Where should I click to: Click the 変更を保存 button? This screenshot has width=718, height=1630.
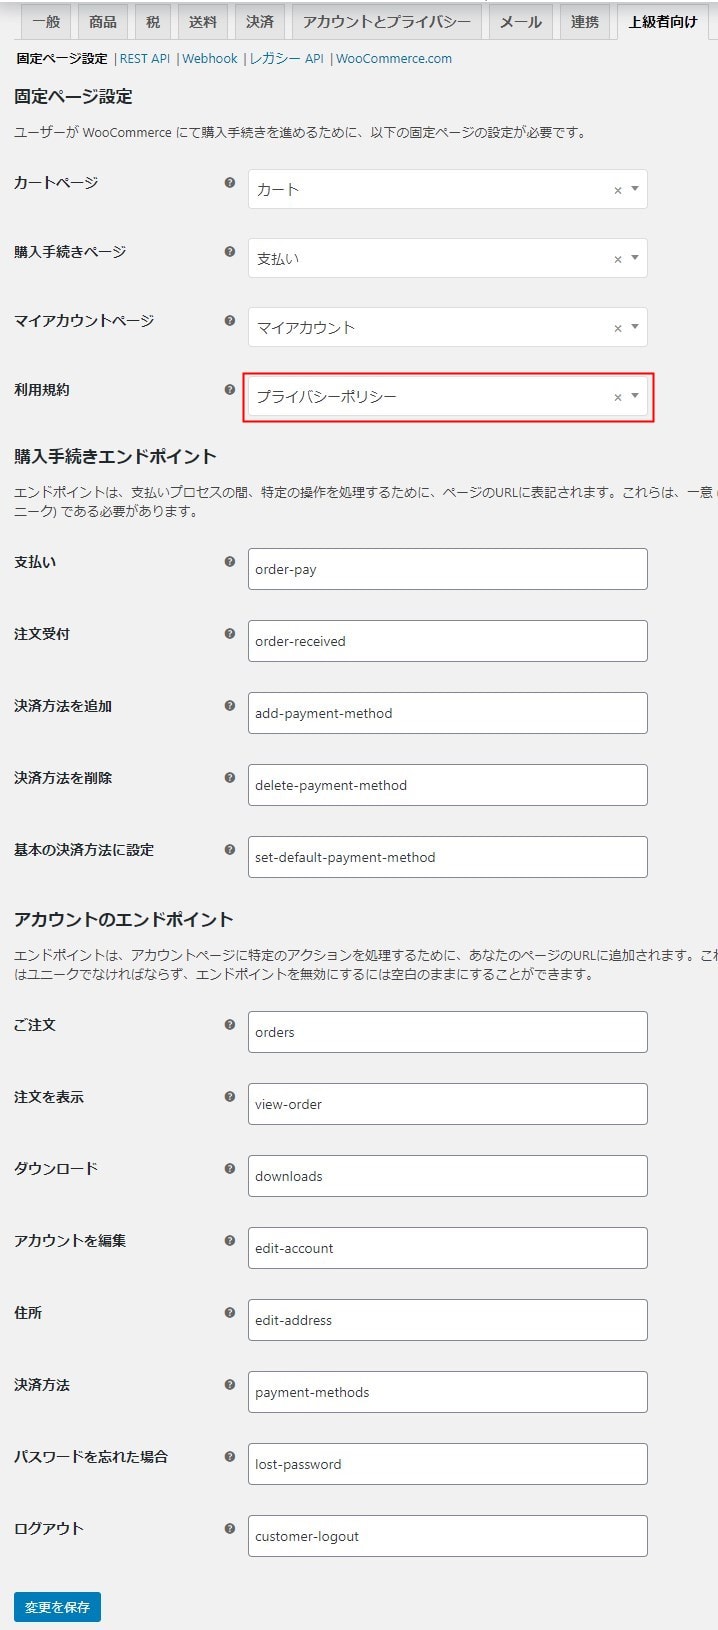tap(57, 1607)
